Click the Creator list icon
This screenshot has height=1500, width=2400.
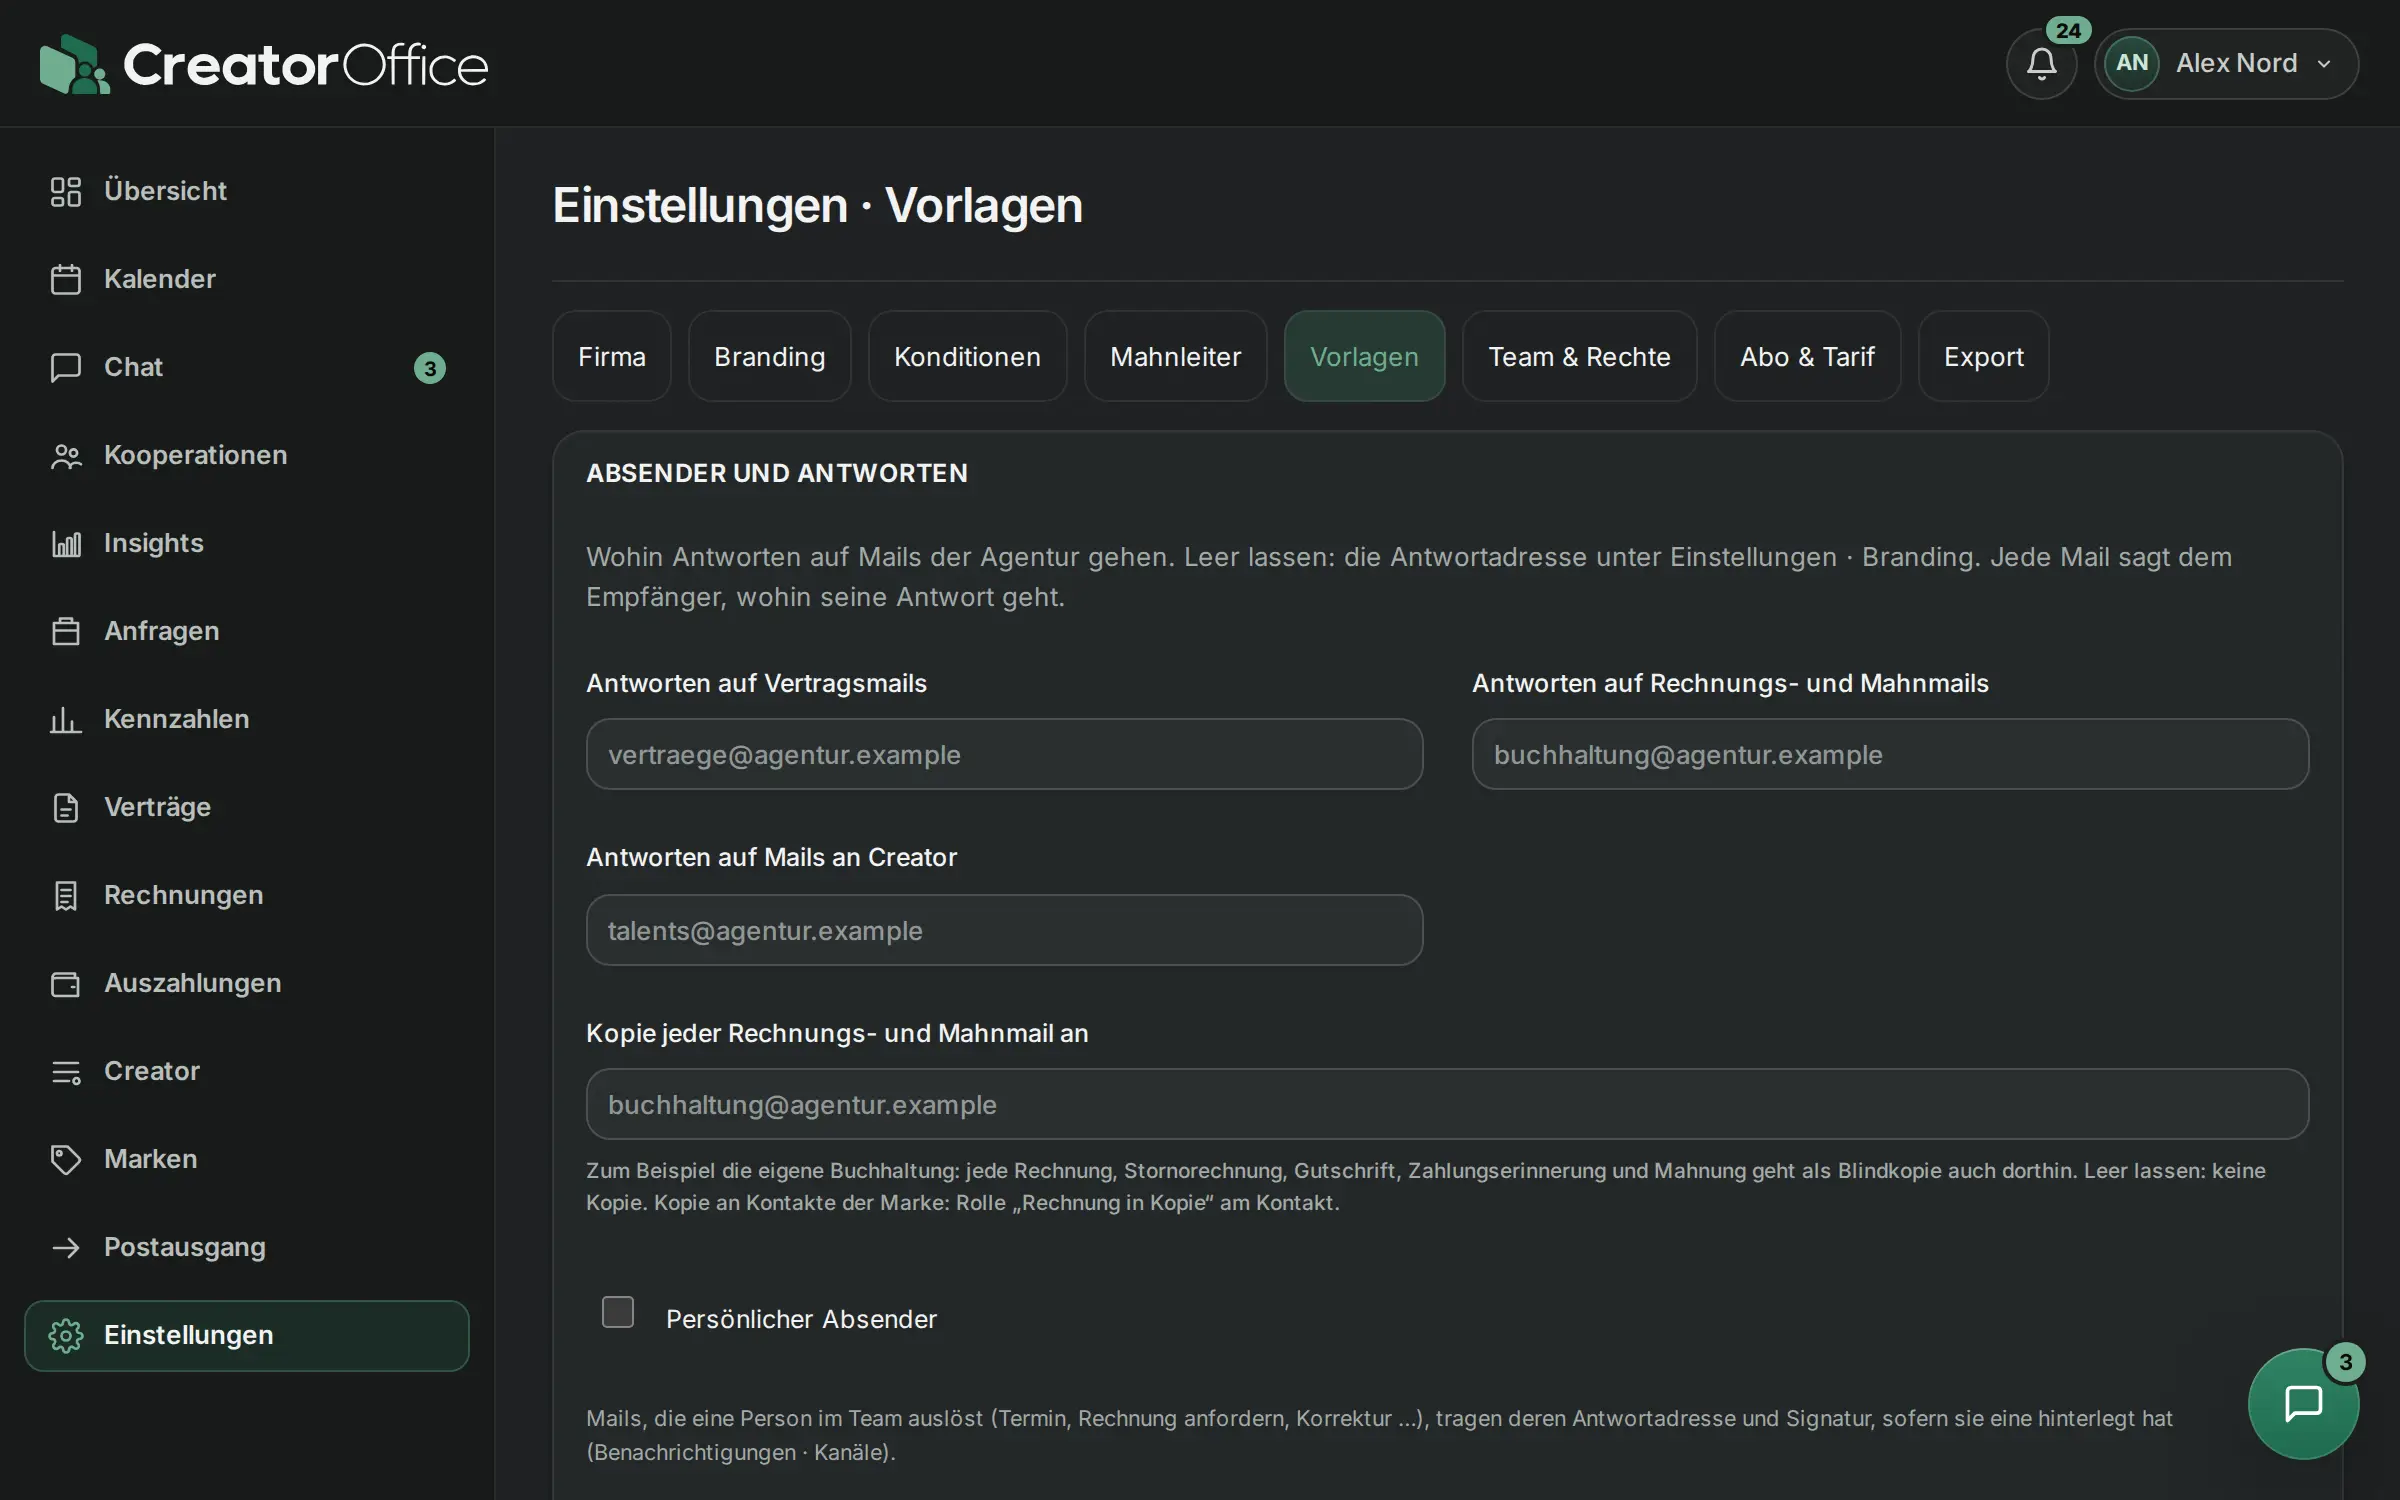pyautogui.click(x=66, y=1071)
